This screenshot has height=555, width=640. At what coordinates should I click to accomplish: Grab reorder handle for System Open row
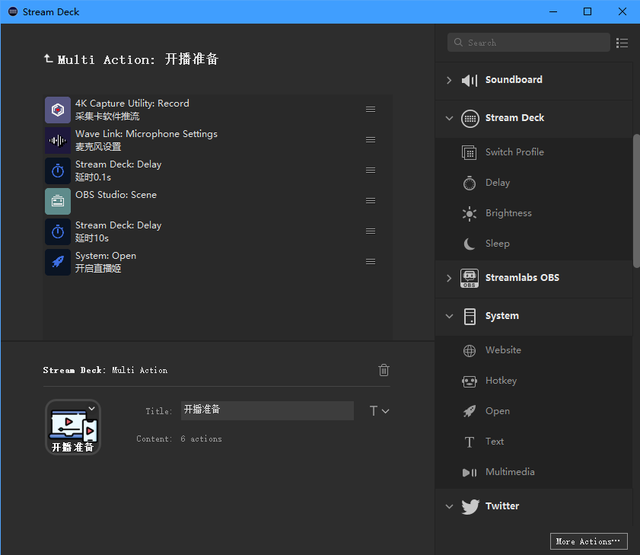coord(370,262)
